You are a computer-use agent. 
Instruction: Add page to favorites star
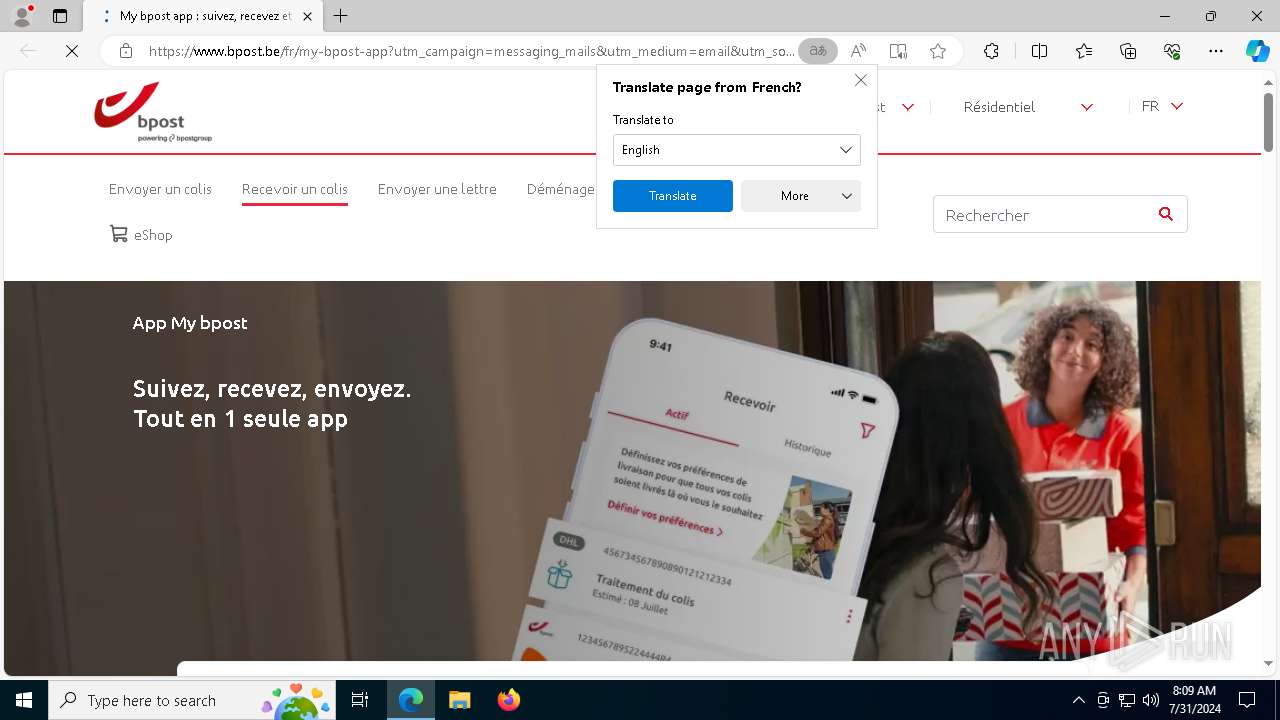[938, 51]
